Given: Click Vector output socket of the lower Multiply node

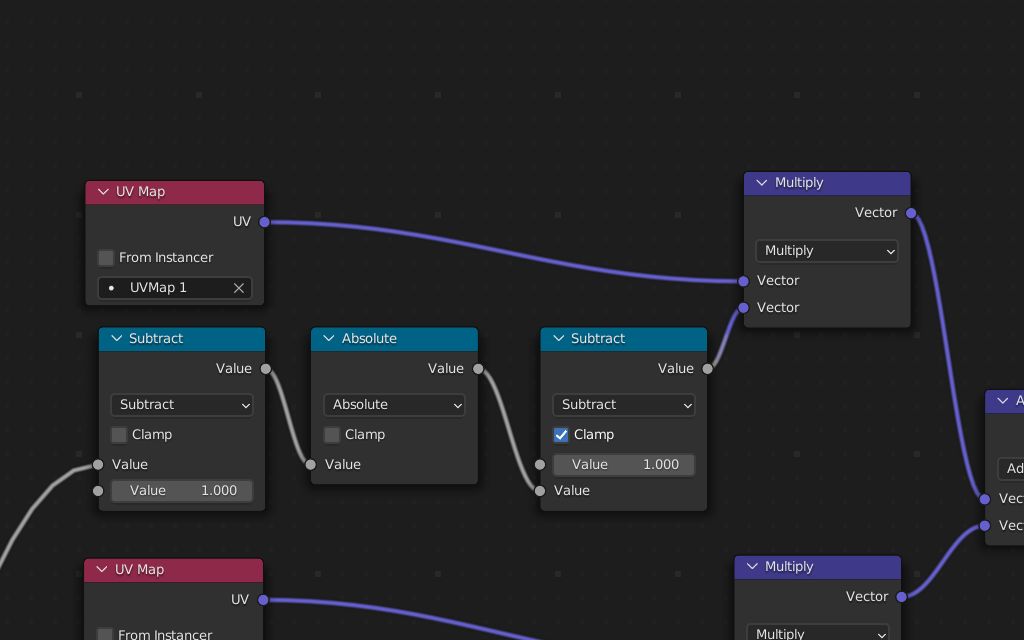Looking at the screenshot, I should point(902,596).
